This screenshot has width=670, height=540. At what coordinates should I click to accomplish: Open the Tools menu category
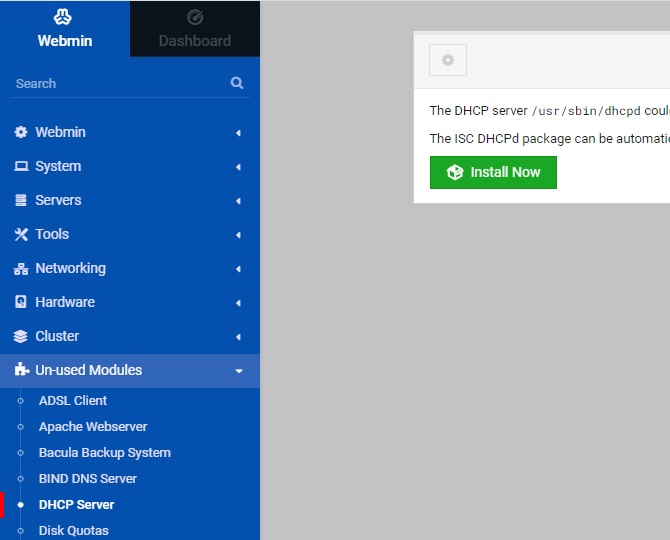130,234
